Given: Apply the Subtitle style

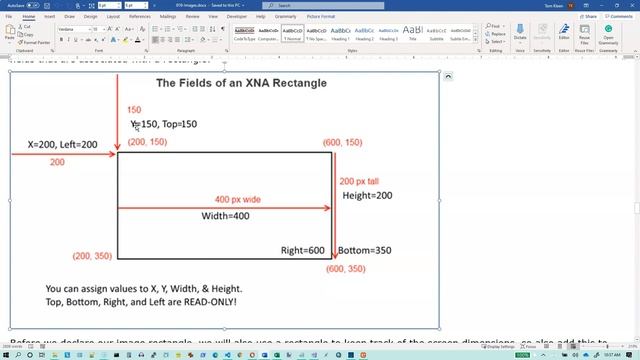Looking at the screenshot, I should click(x=436, y=34).
